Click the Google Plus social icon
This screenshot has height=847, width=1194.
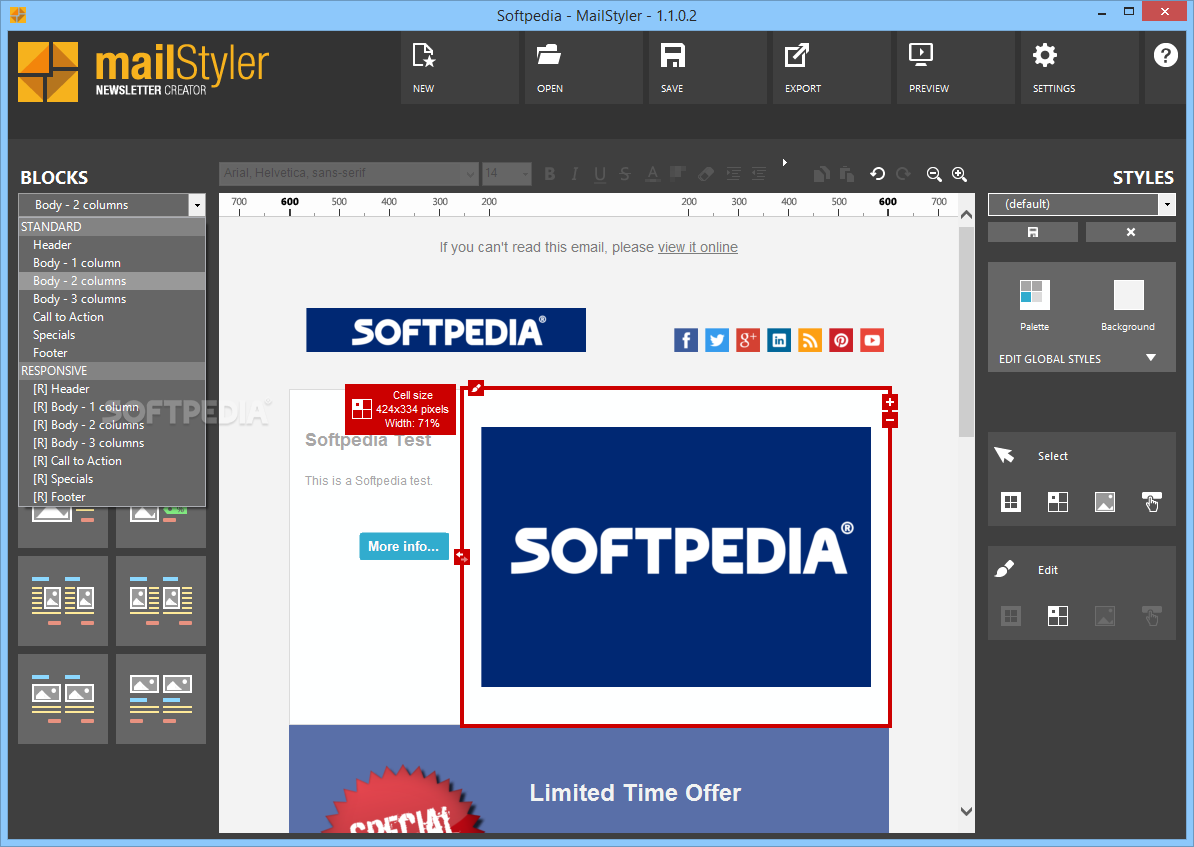[748, 340]
